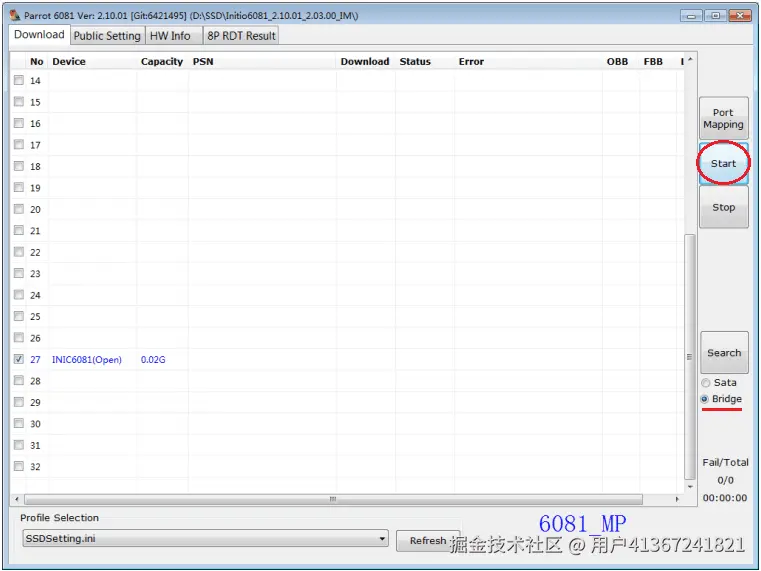The image size is (761, 571).
Task: Open the Public Setting tab
Action: point(107,35)
